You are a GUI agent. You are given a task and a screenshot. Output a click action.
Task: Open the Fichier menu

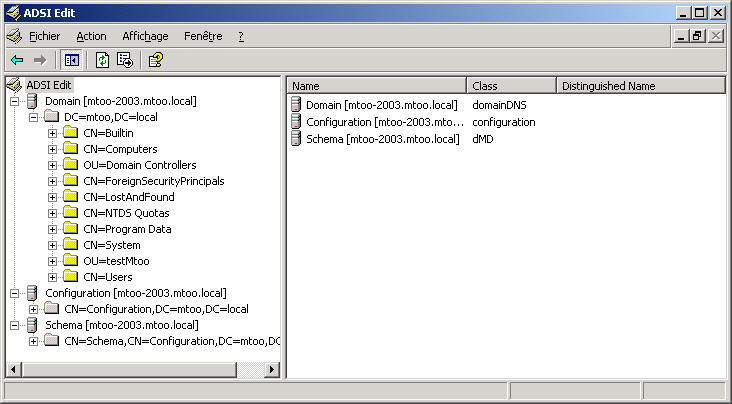[44, 36]
